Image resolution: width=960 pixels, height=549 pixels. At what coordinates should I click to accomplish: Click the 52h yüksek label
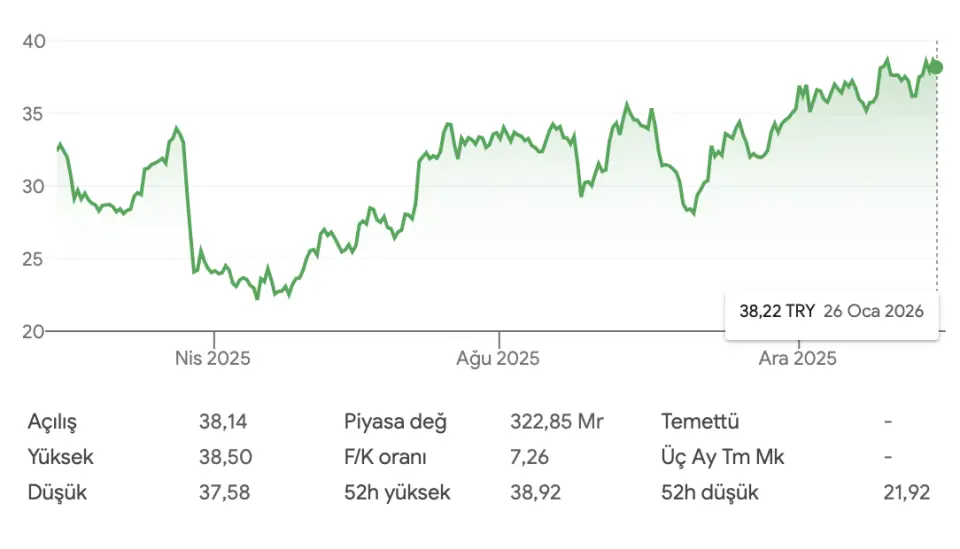click(x=397, y=492)
